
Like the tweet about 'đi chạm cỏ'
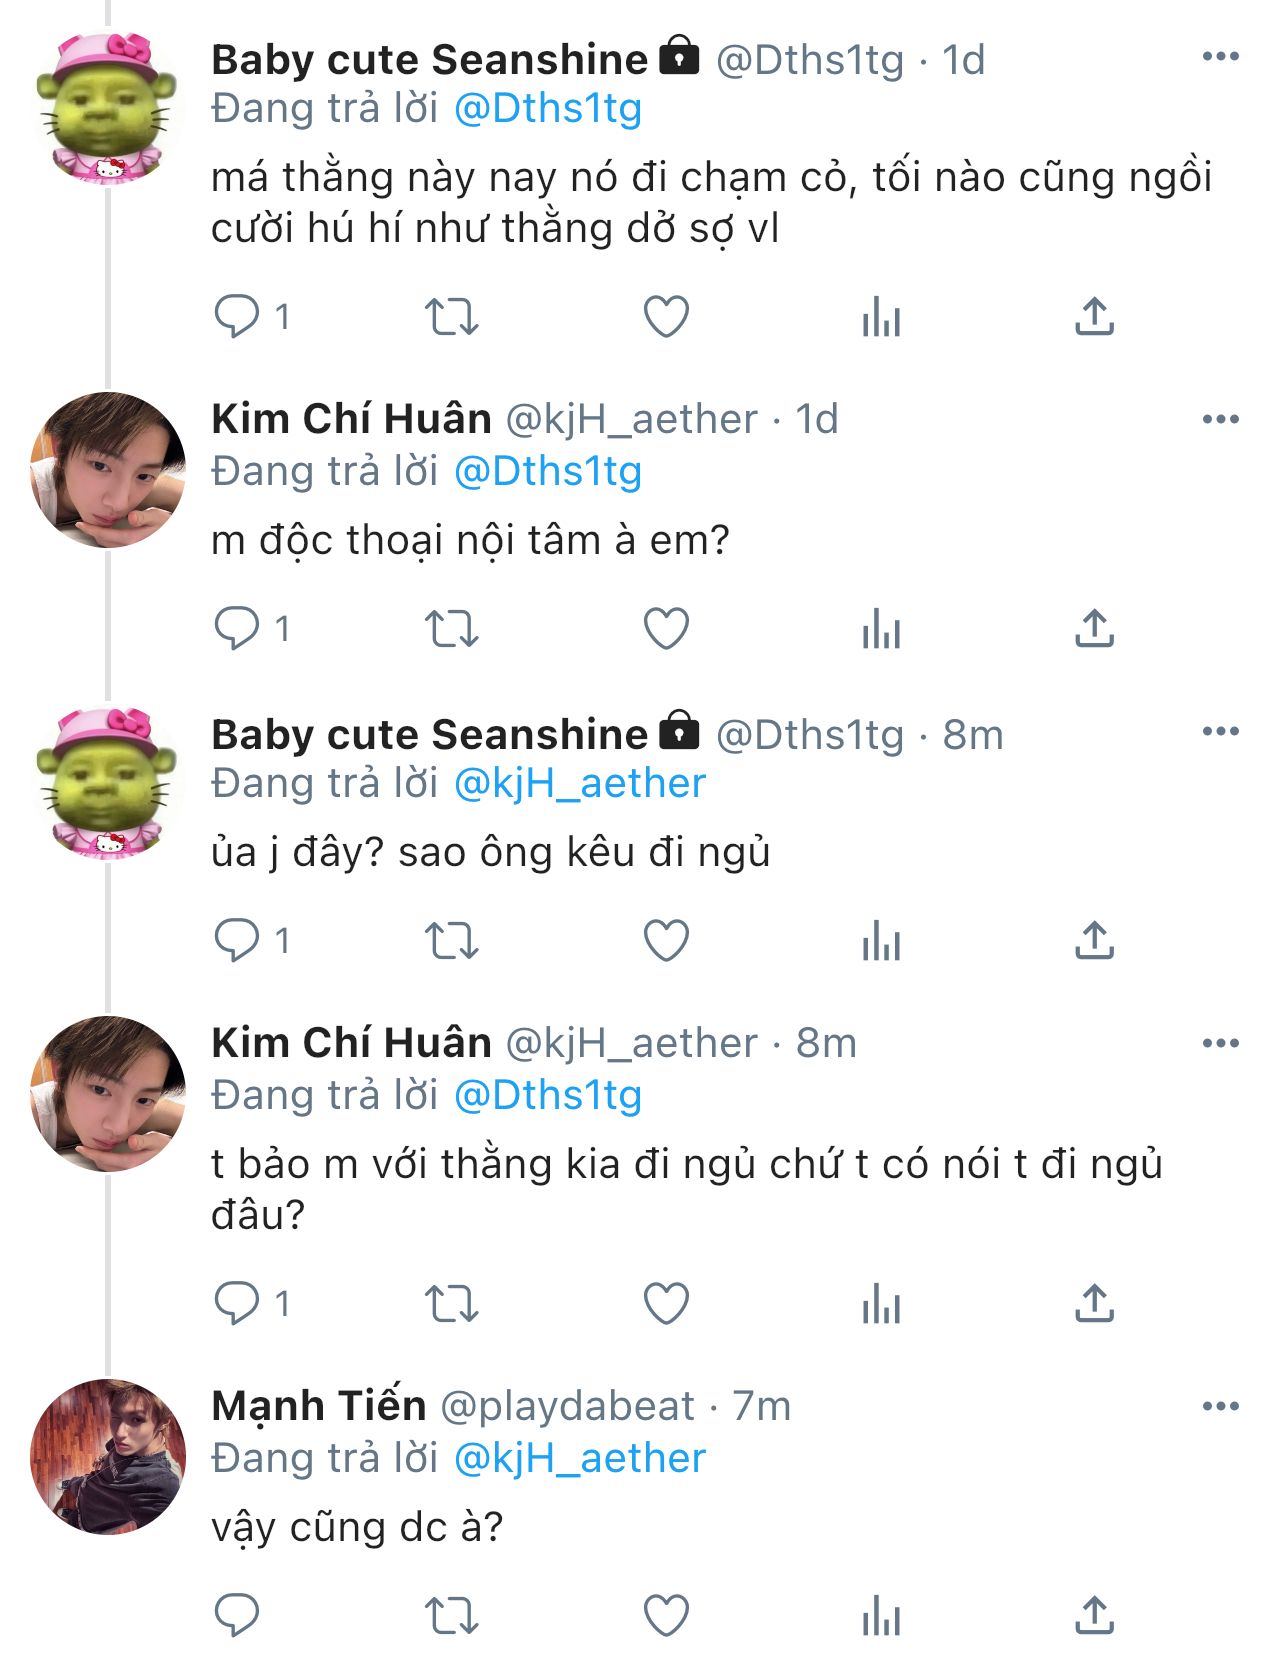tap(666, 317)
